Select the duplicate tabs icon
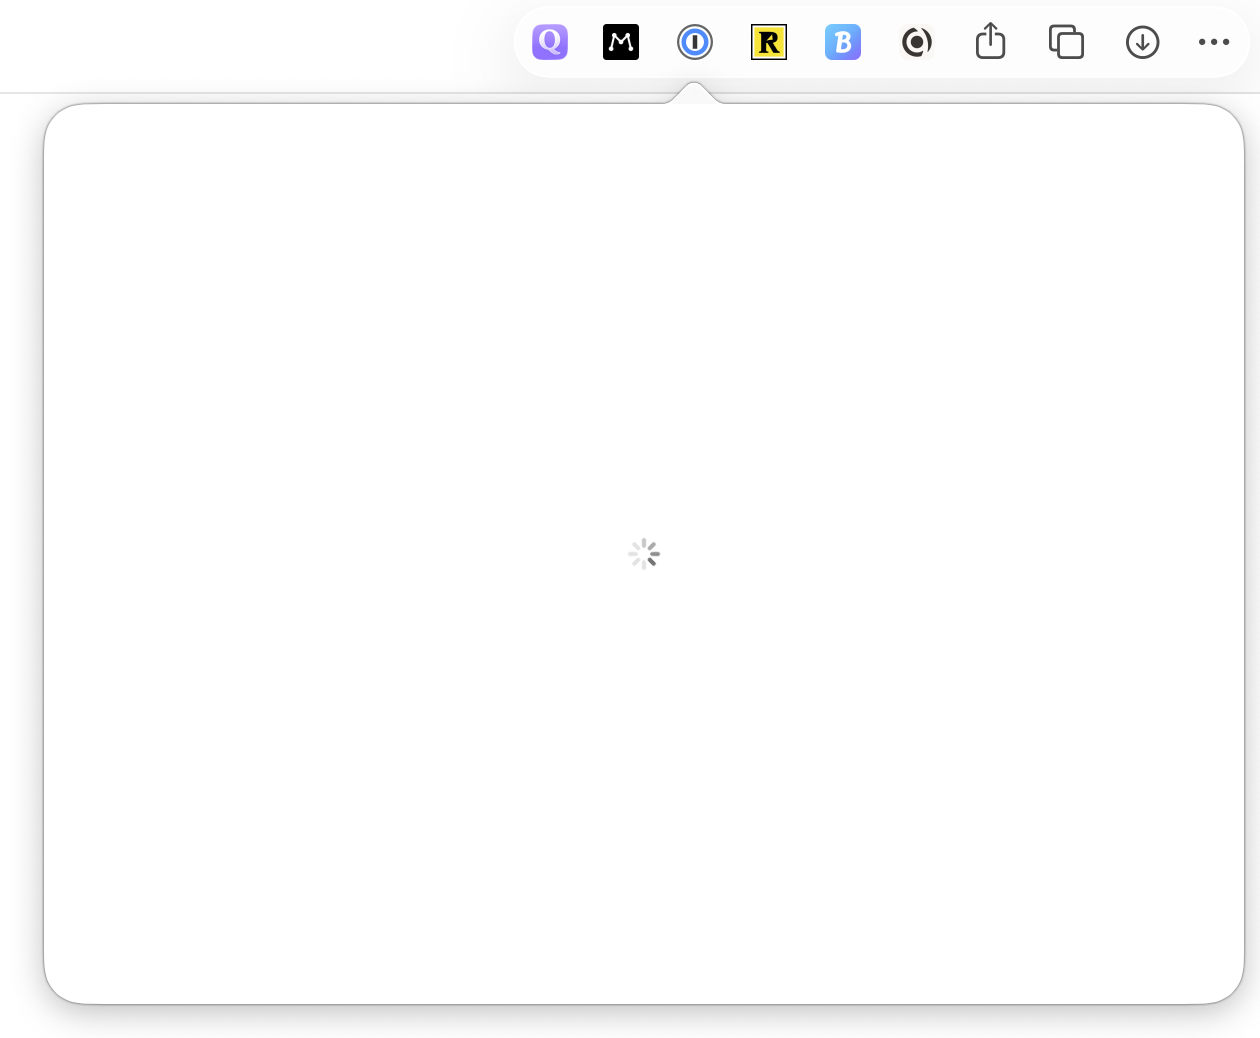Viewport: 1260px width, 1038px height. pyautogui.click(x=1065, y=42)
